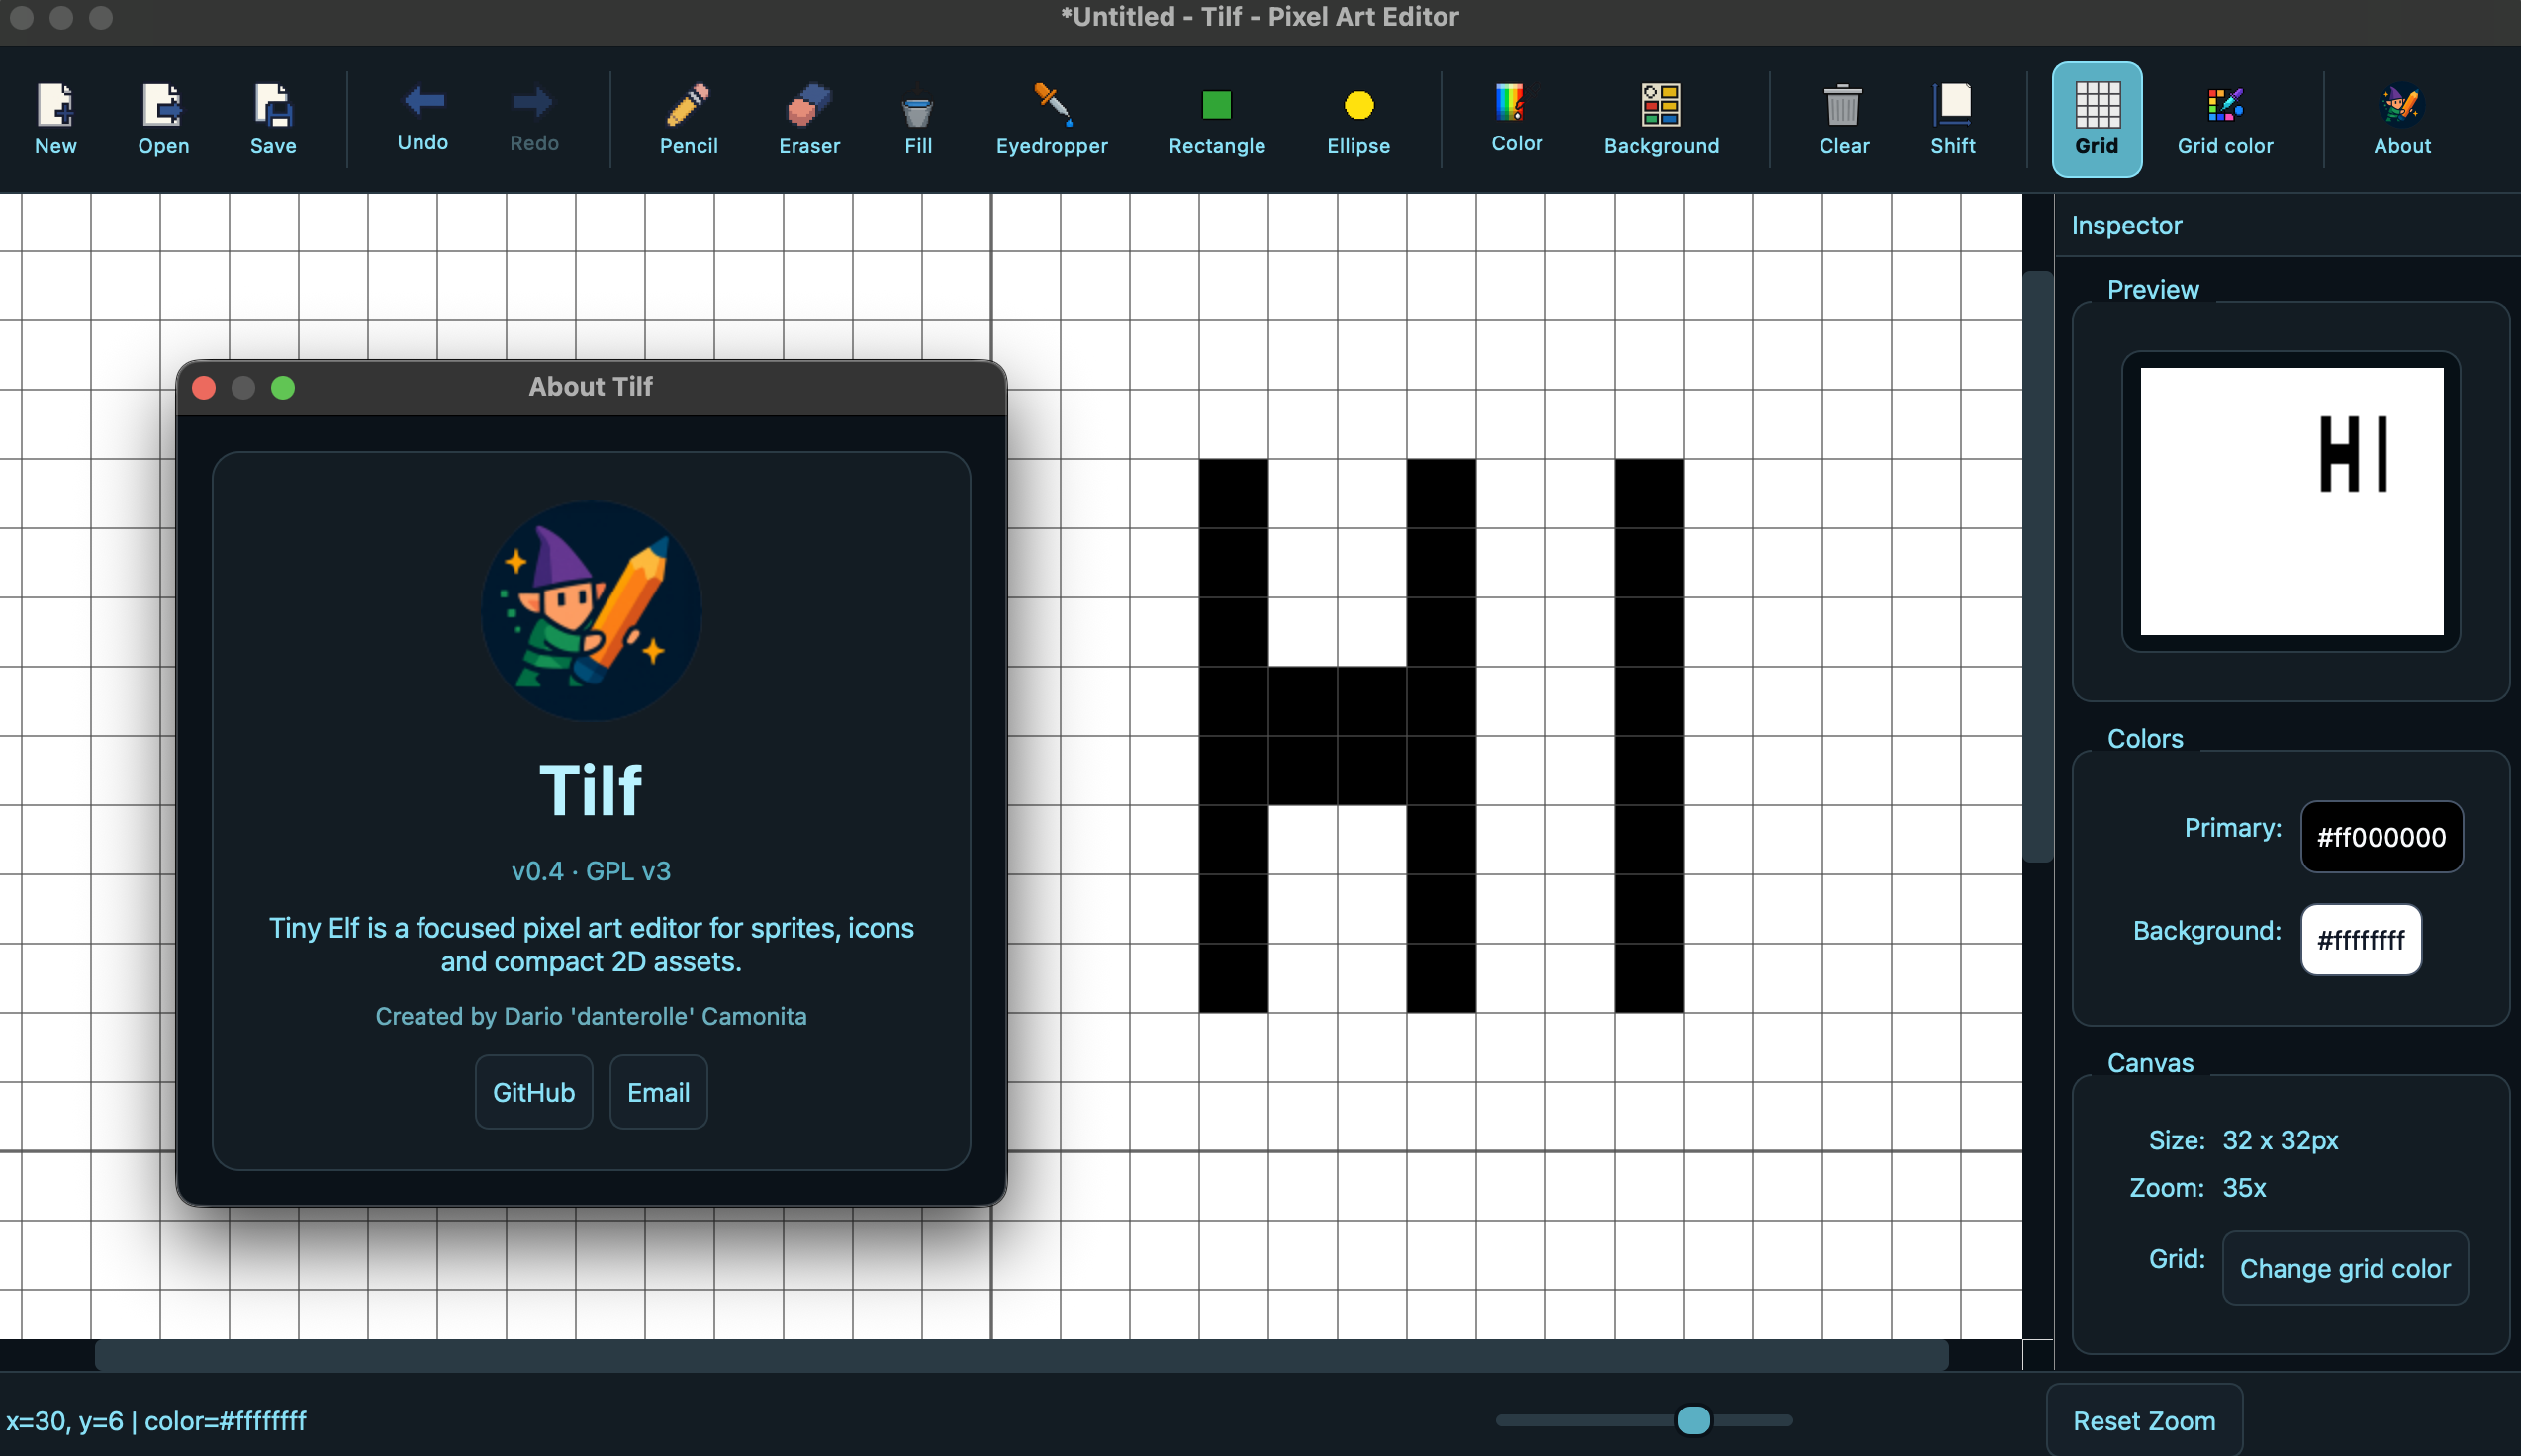Click the 'v0.4 · GPL v3' version text
Viewport: 2521px width, 1456px height.
591,871
